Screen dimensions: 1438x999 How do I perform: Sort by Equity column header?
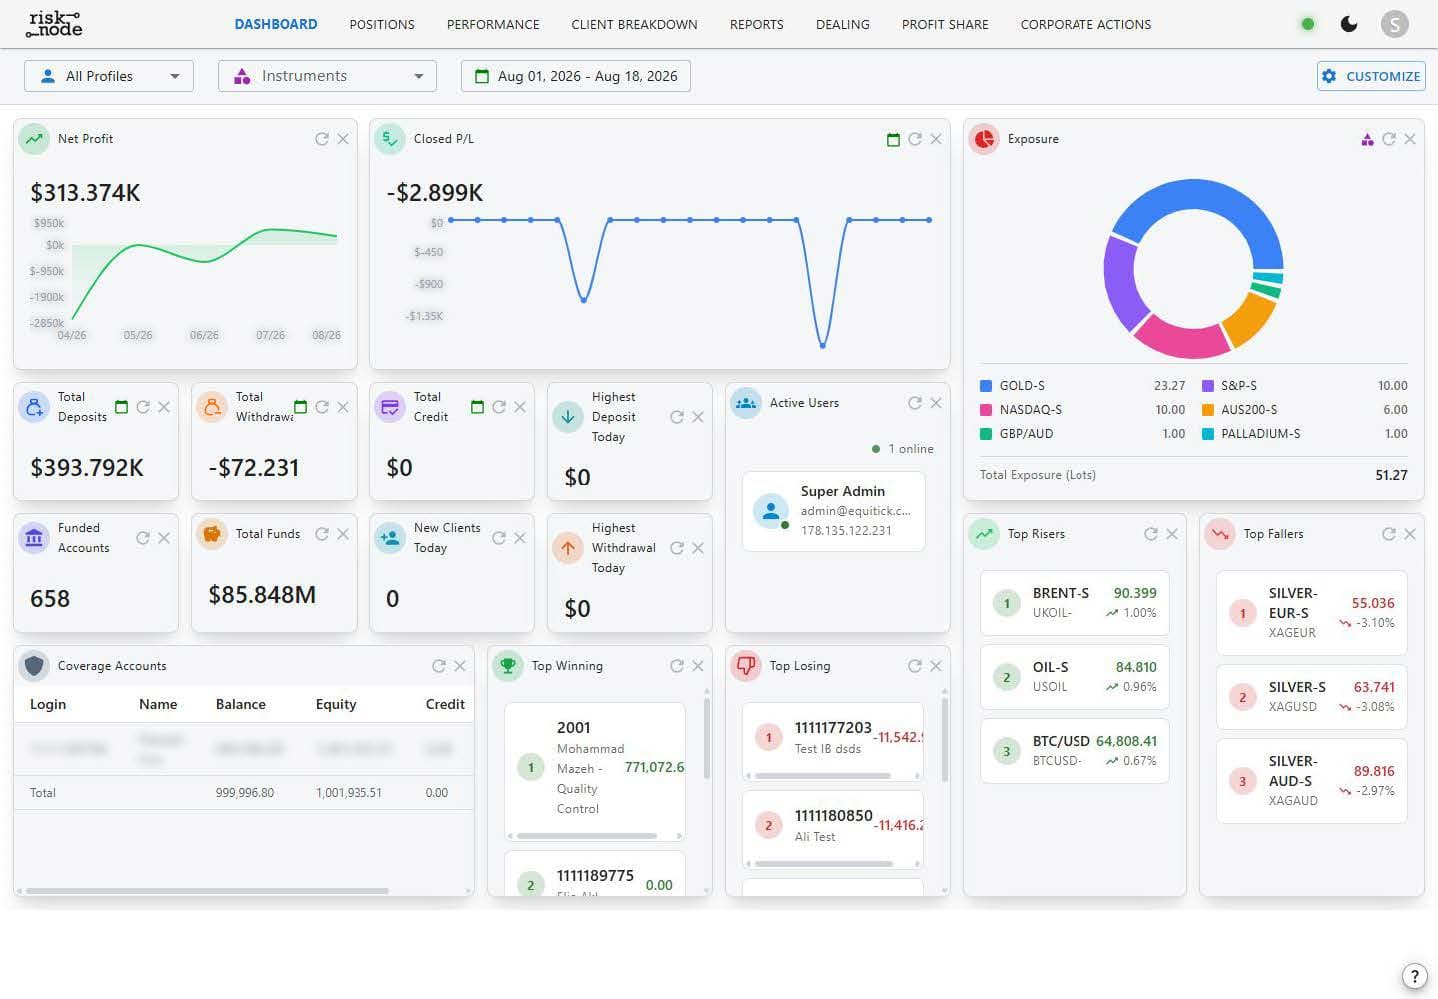(336, 704)
